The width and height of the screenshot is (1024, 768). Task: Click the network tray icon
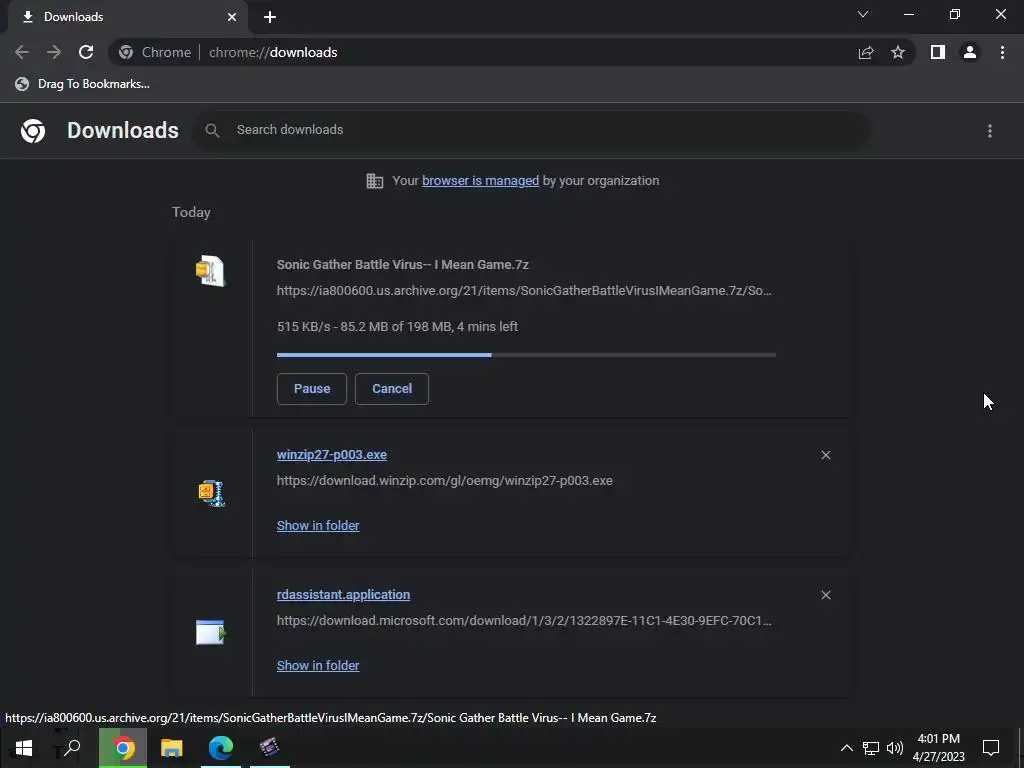(871, 748)
